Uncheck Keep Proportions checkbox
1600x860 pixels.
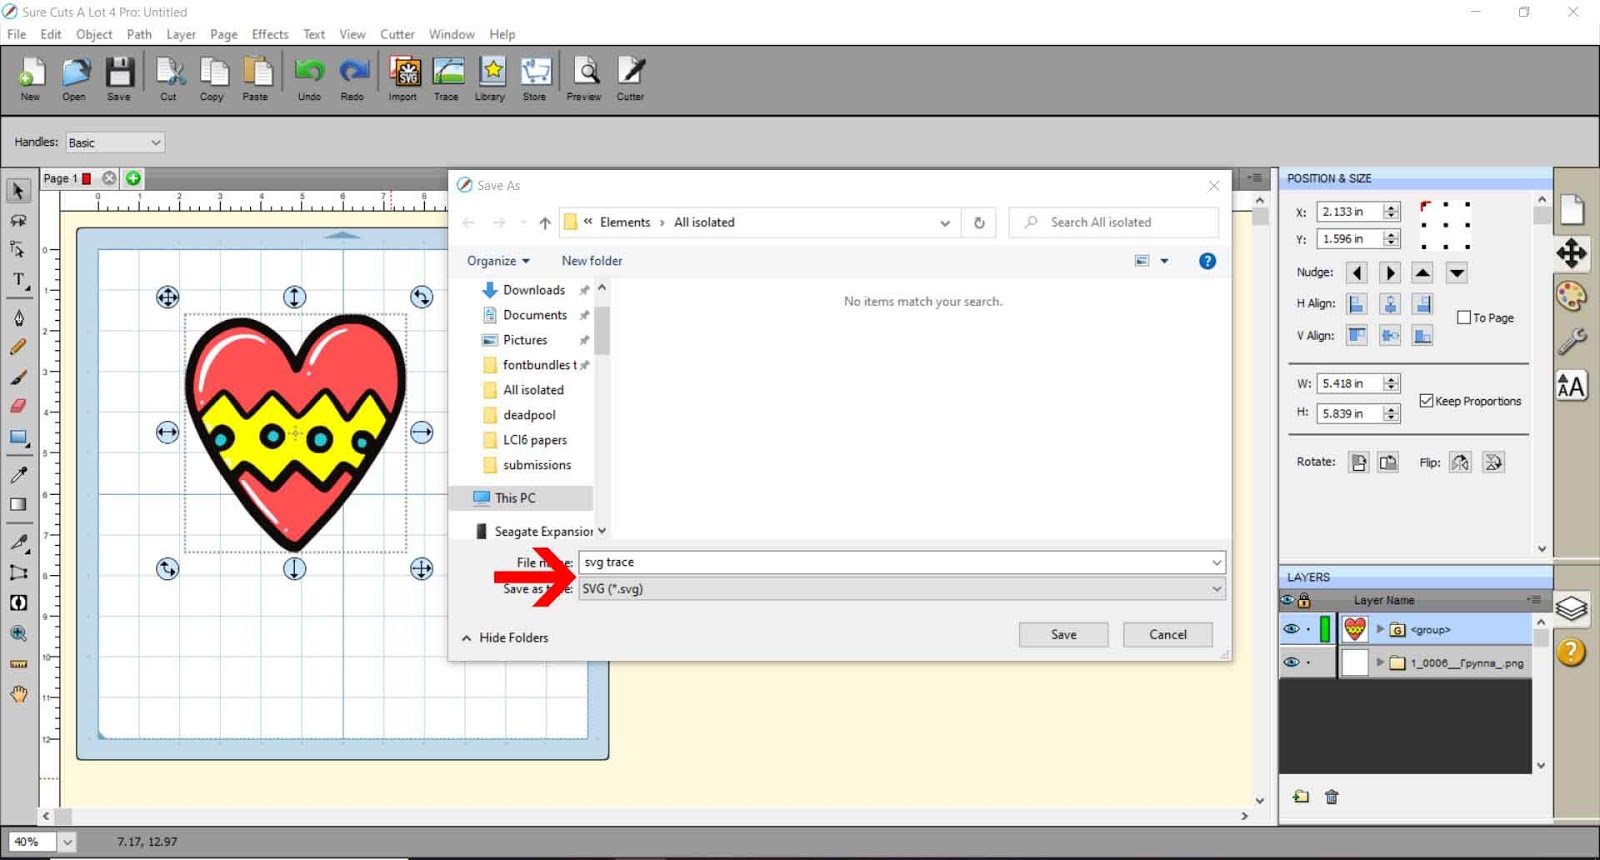(x=1426, y=401)
